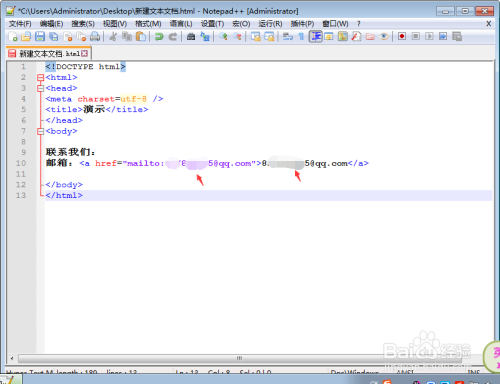Click the Folder as Workspace icon
The height and width of the screenshot is (384, 500).
coord(370,36)
